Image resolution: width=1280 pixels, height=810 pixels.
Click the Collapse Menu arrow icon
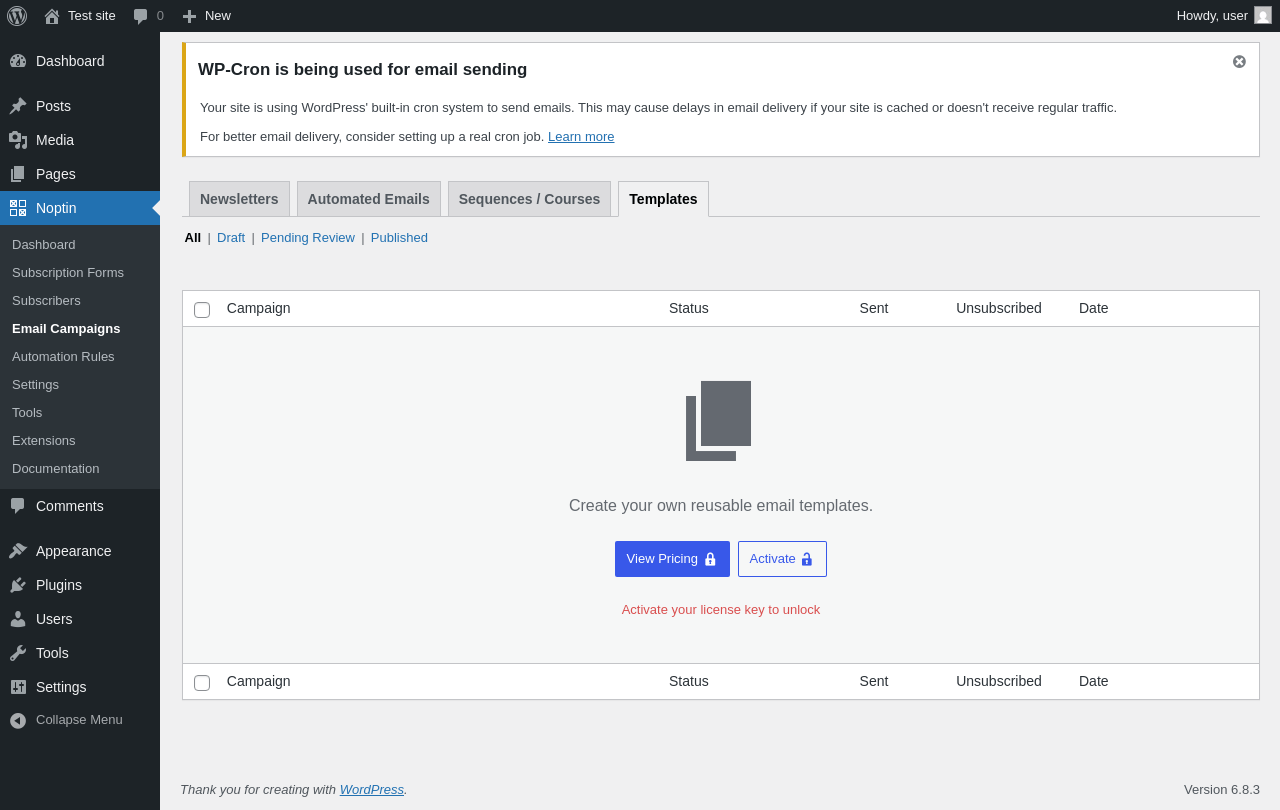click(x=18, y=720)
